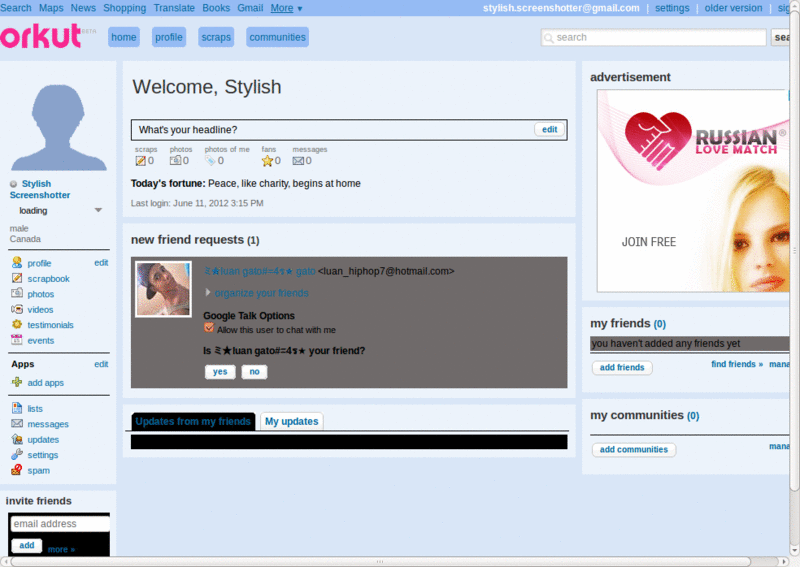
Task: Click the edit link next to Apps
Action: click(101, 364)
